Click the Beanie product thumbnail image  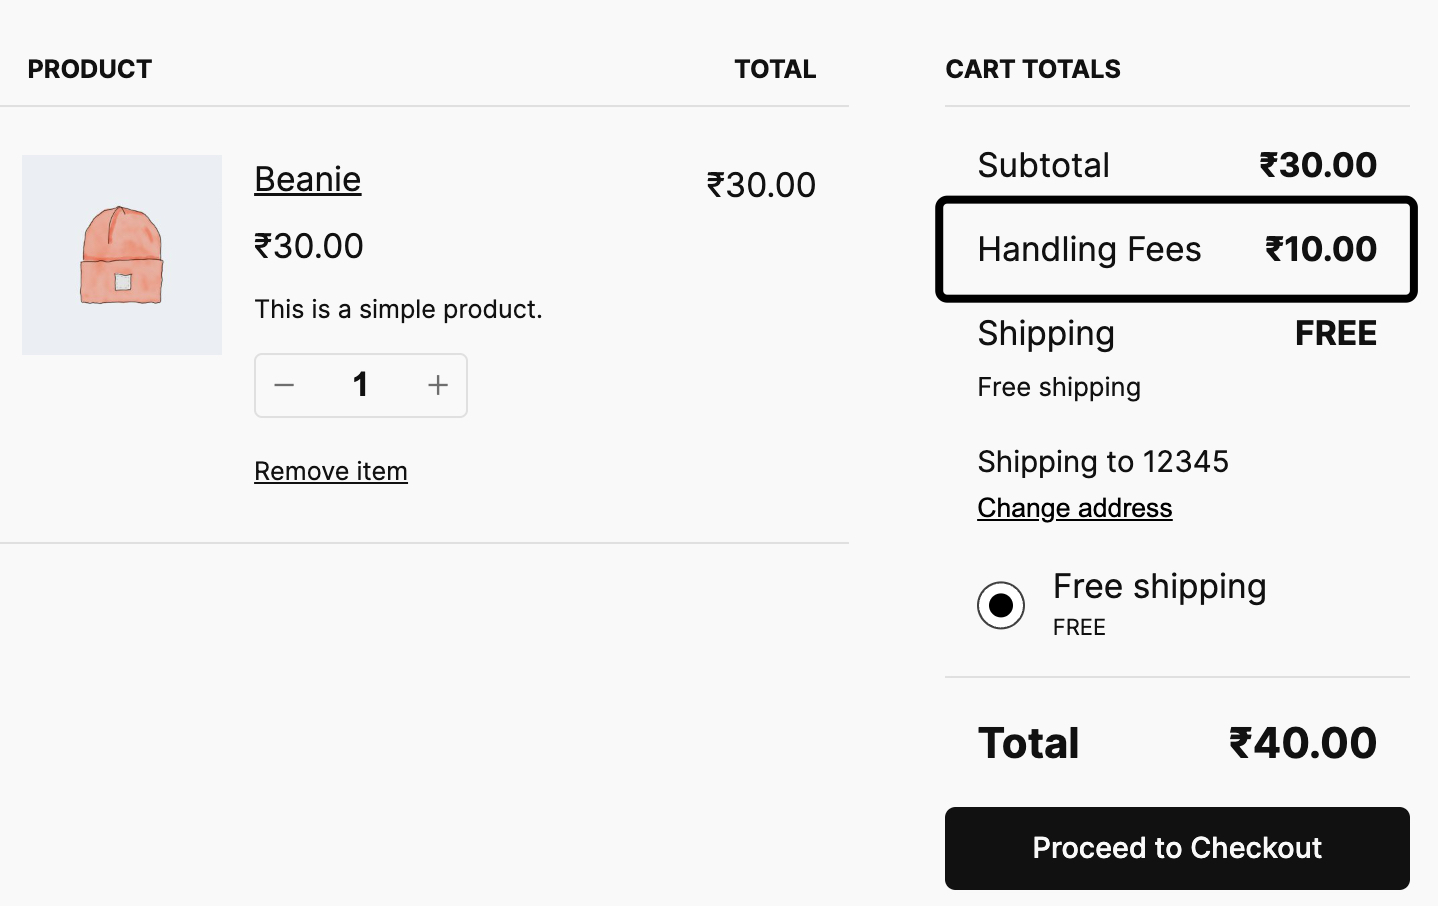click(x=122, y=255)
